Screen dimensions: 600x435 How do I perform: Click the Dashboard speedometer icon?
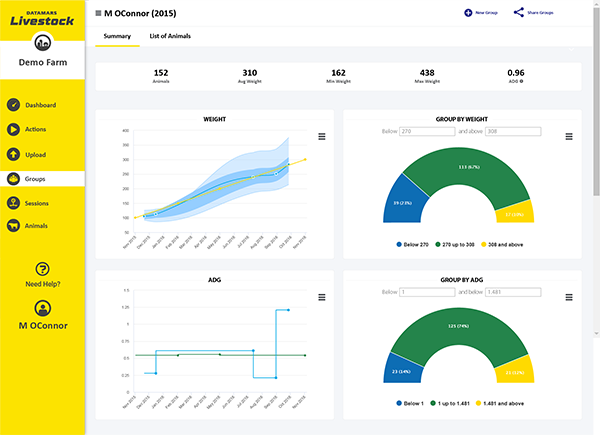pos(12,105)
